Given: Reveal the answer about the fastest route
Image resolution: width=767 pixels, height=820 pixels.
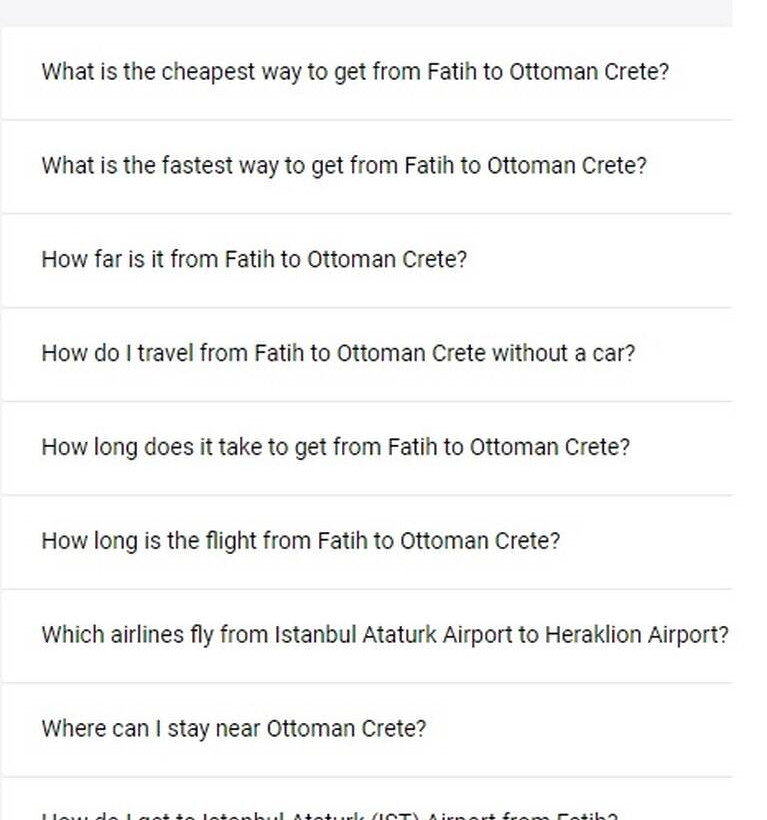Looking at the screenshot, I should click(x=344, y=166).
